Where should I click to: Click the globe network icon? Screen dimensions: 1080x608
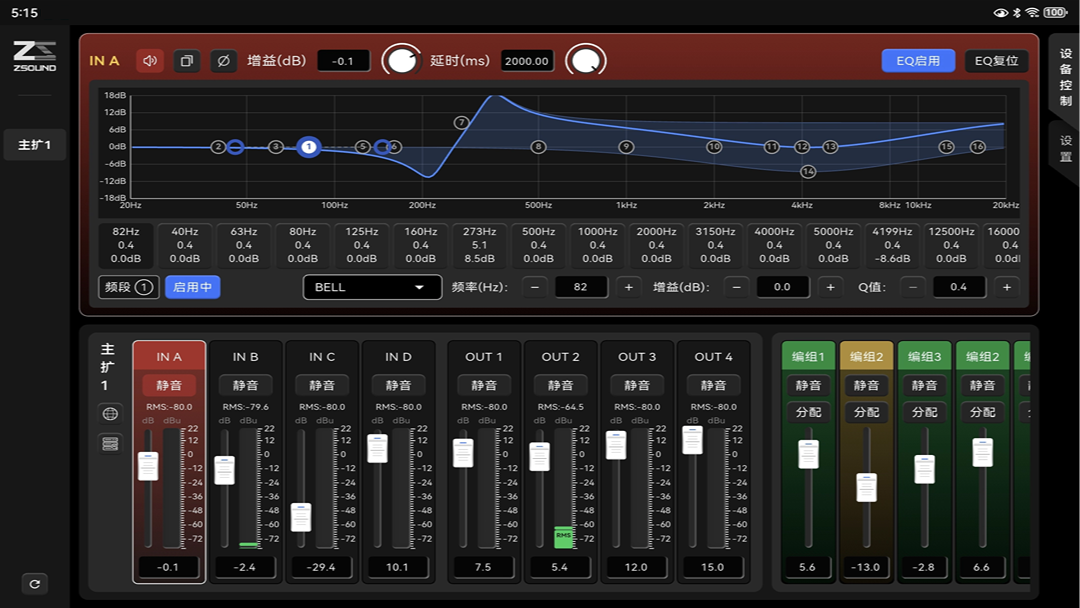pos(111,414)
